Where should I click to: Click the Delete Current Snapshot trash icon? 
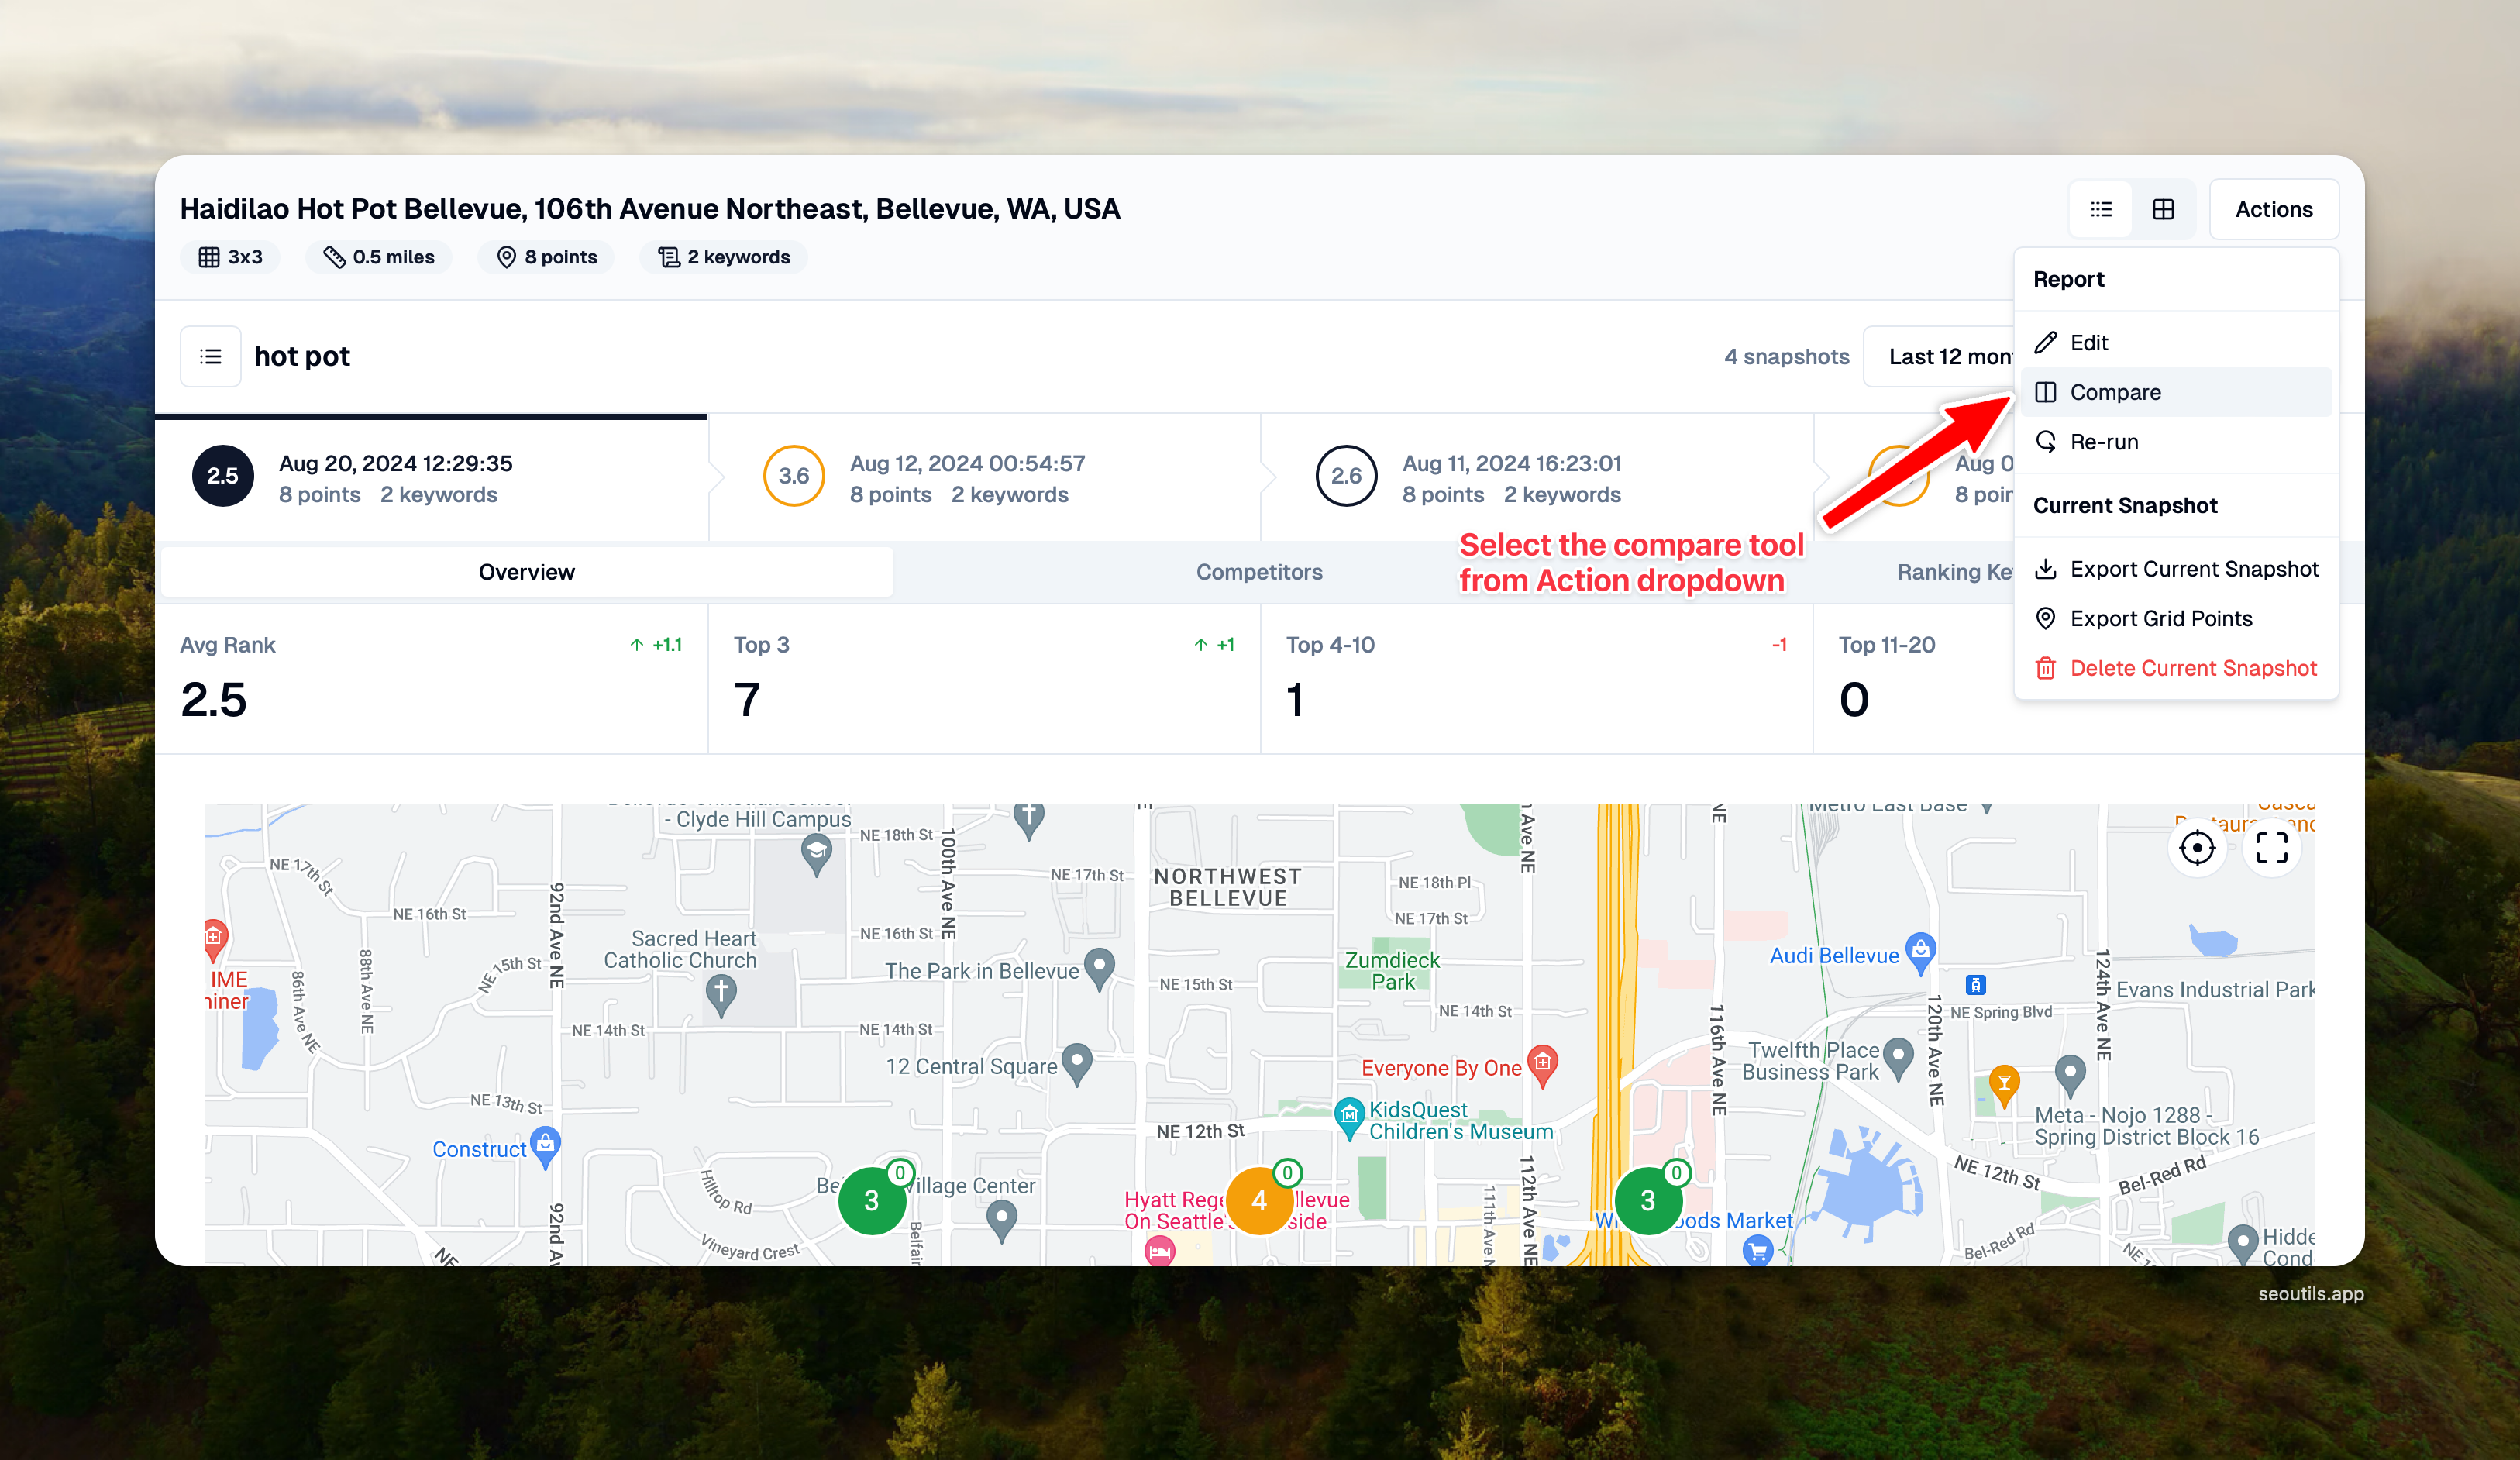(2046, 668)
